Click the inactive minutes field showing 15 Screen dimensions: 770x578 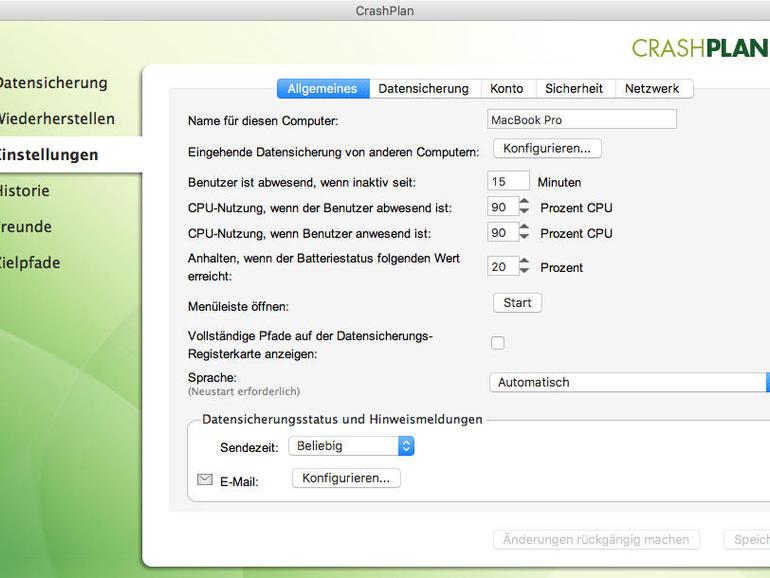(508, 181)
